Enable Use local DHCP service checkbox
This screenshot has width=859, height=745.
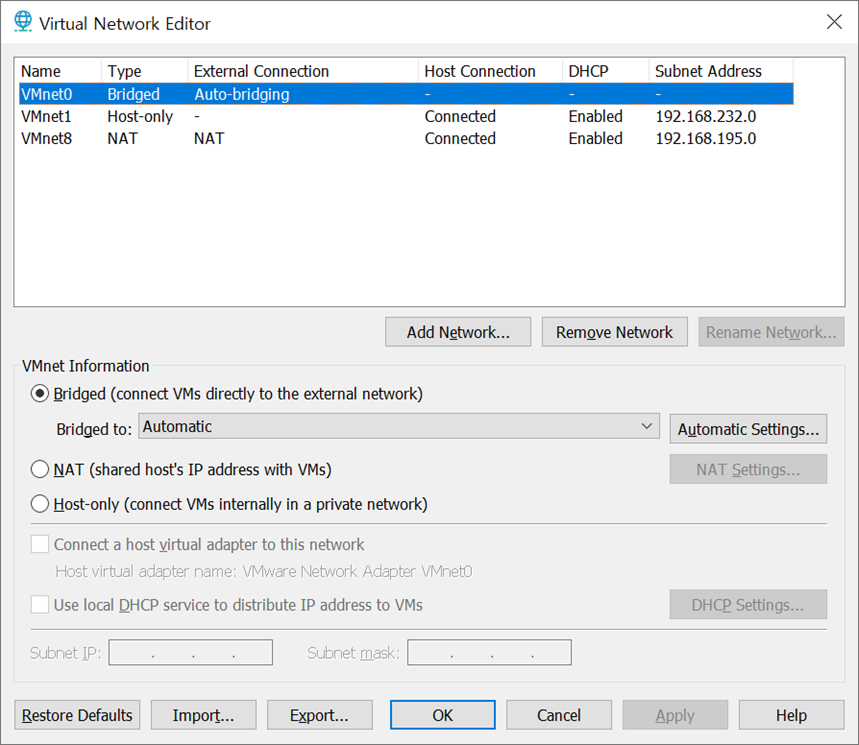(x=39, y=605)
